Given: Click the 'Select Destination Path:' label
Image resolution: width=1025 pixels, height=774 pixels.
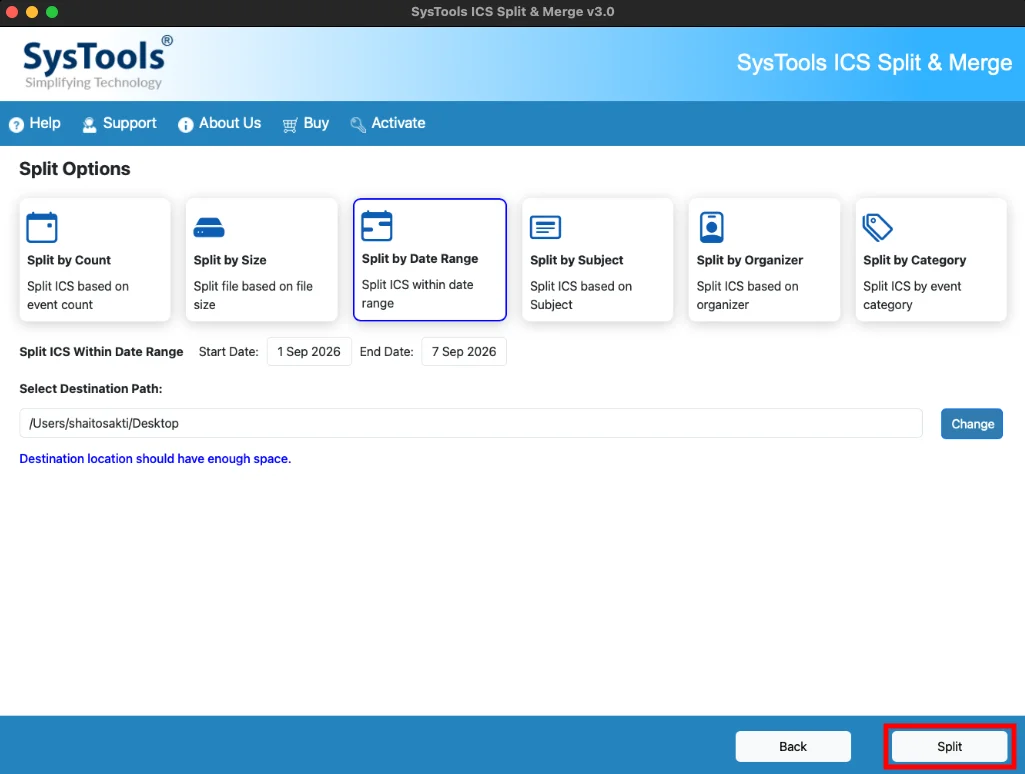Looking at the screenshot, I should (x=91, y=389).
